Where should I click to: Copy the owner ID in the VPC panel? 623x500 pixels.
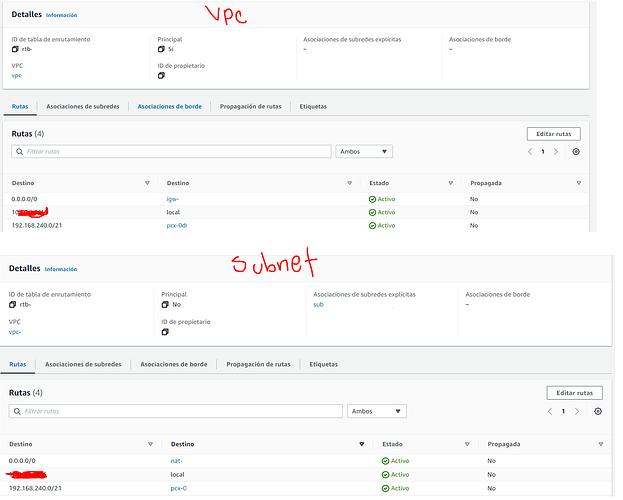(x=161, y=75)
